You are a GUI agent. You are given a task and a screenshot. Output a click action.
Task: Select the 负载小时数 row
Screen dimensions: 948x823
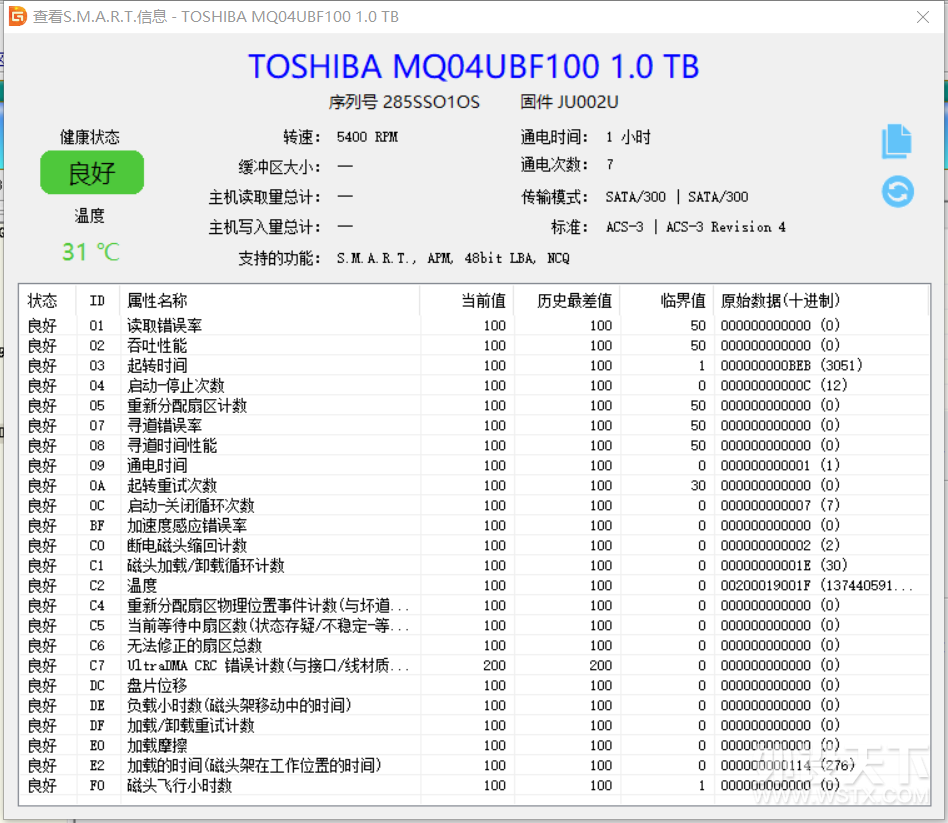(475, 705)
